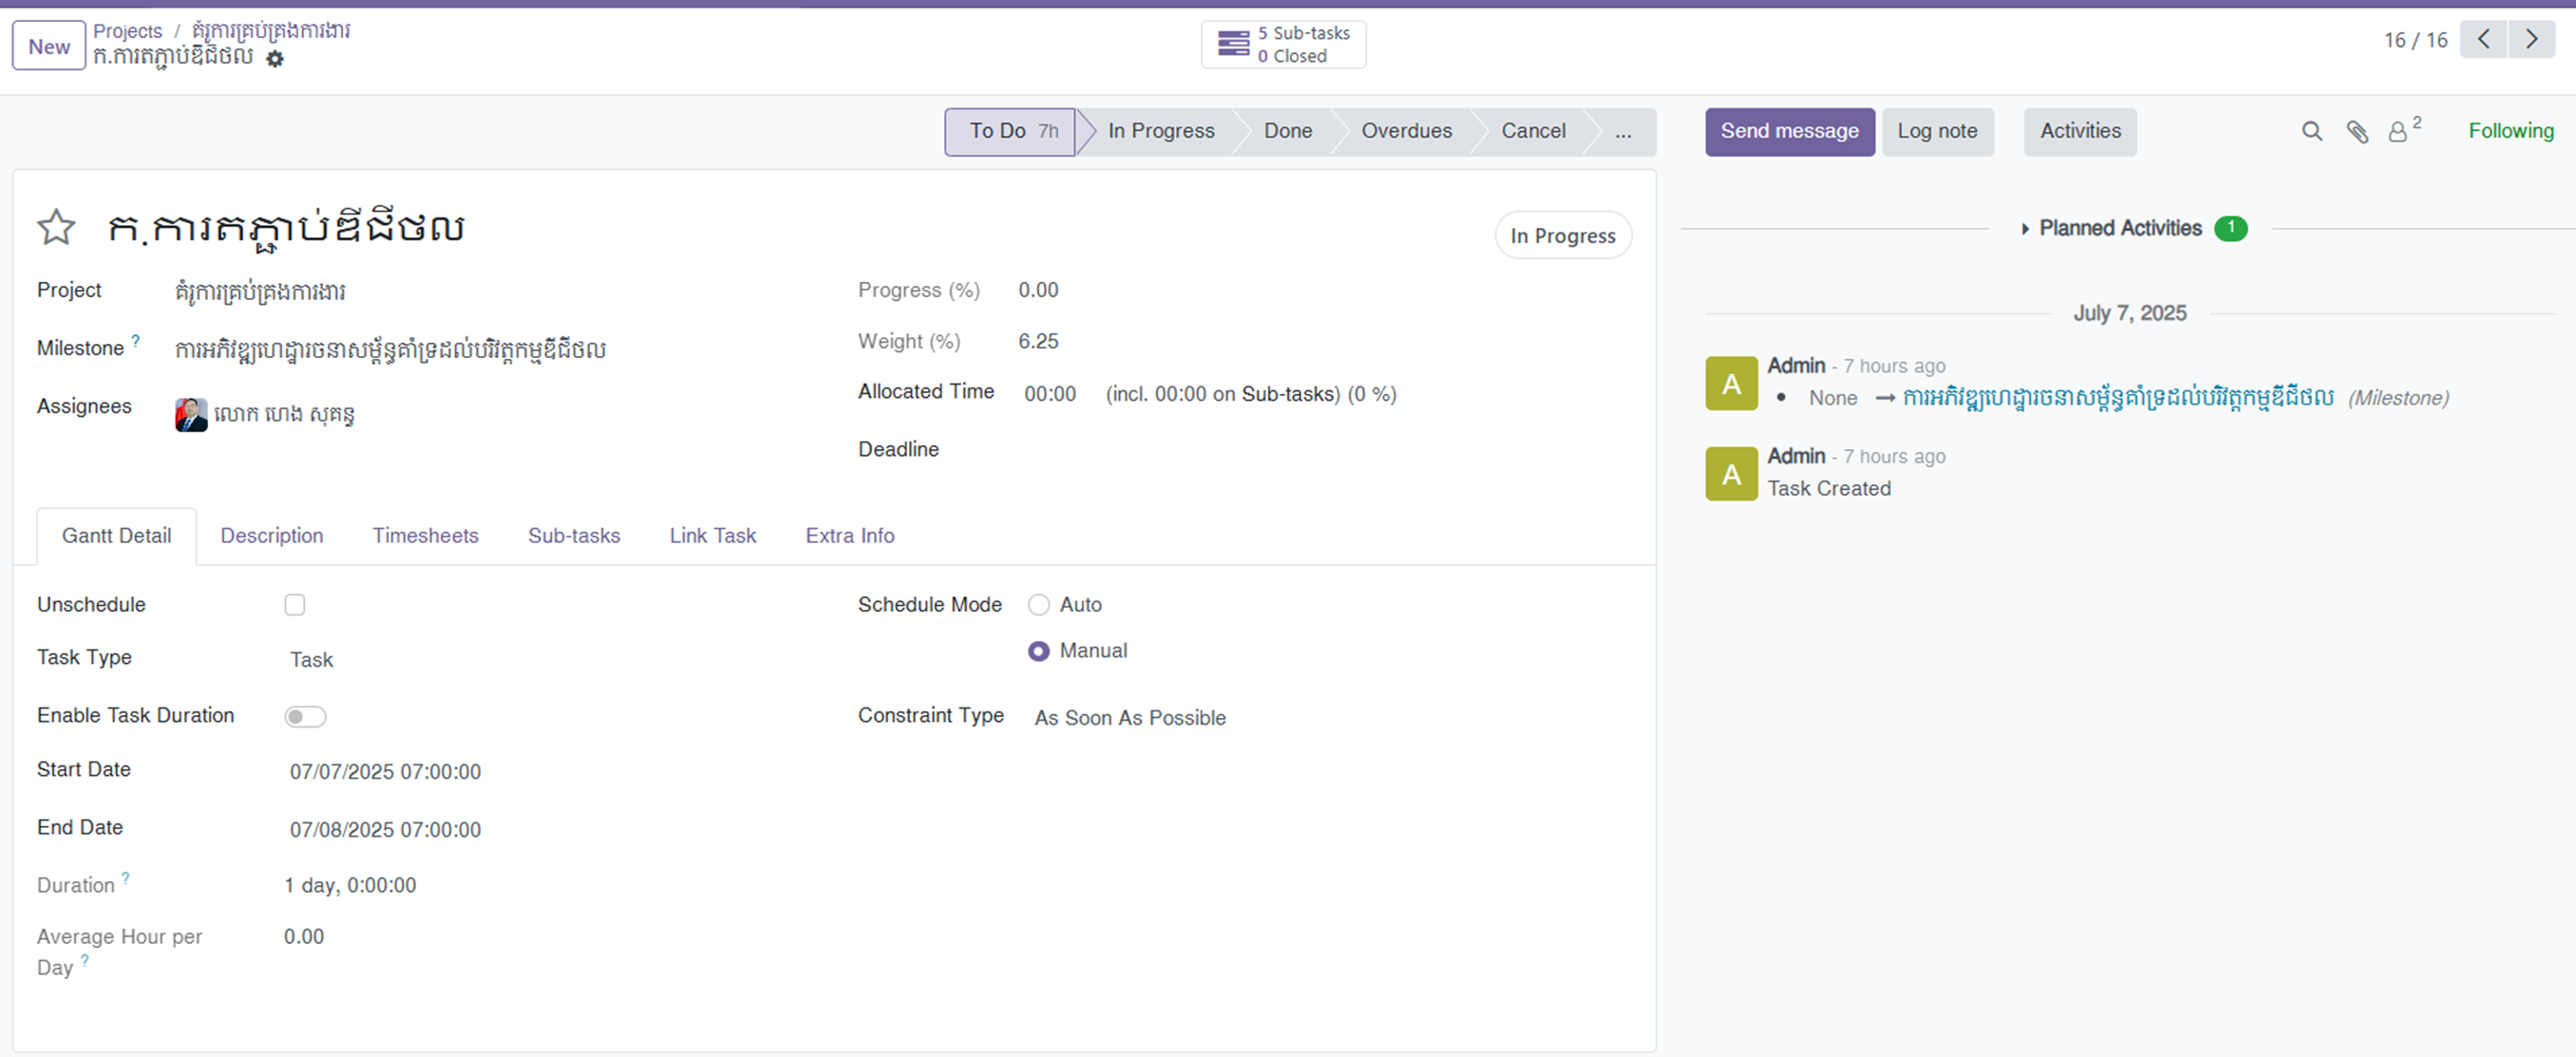Screen dimensions: 2576x1057
Task: Open the gear settings next to task name
Action: [275, 59]
